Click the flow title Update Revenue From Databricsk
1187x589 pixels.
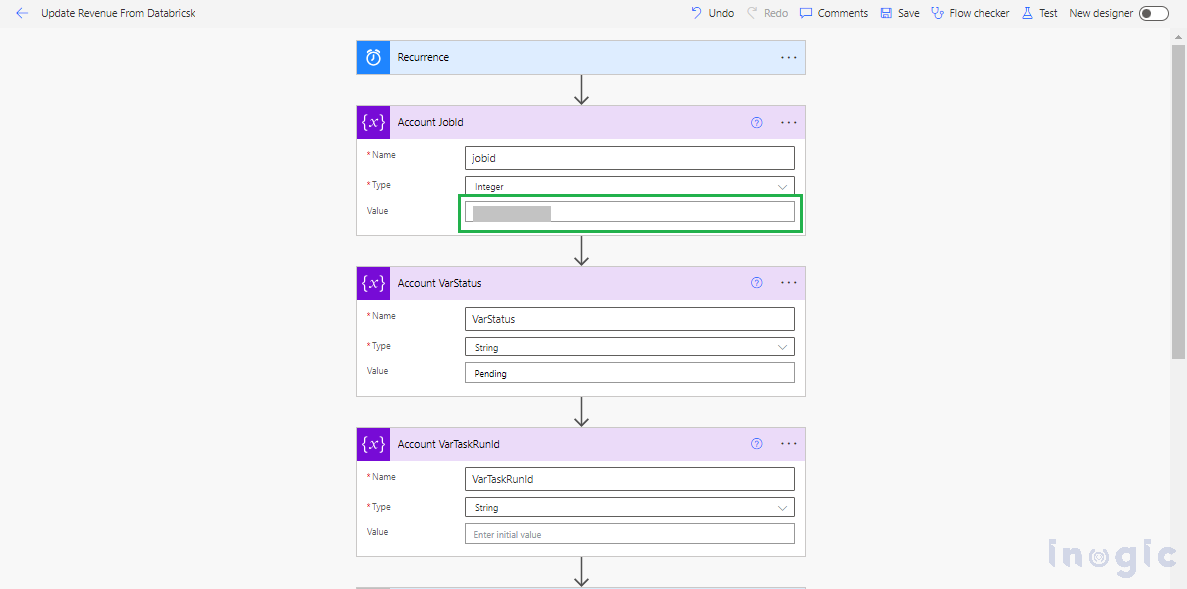click(118, 13)
